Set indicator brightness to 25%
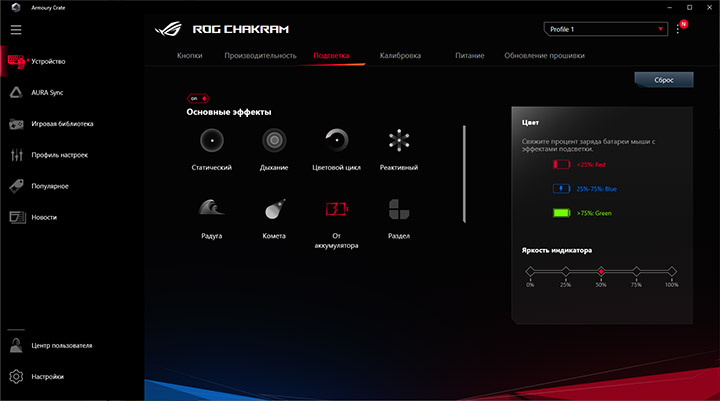Screen dimensions: 720x401 pyautogui.click(x=566, y=271)
